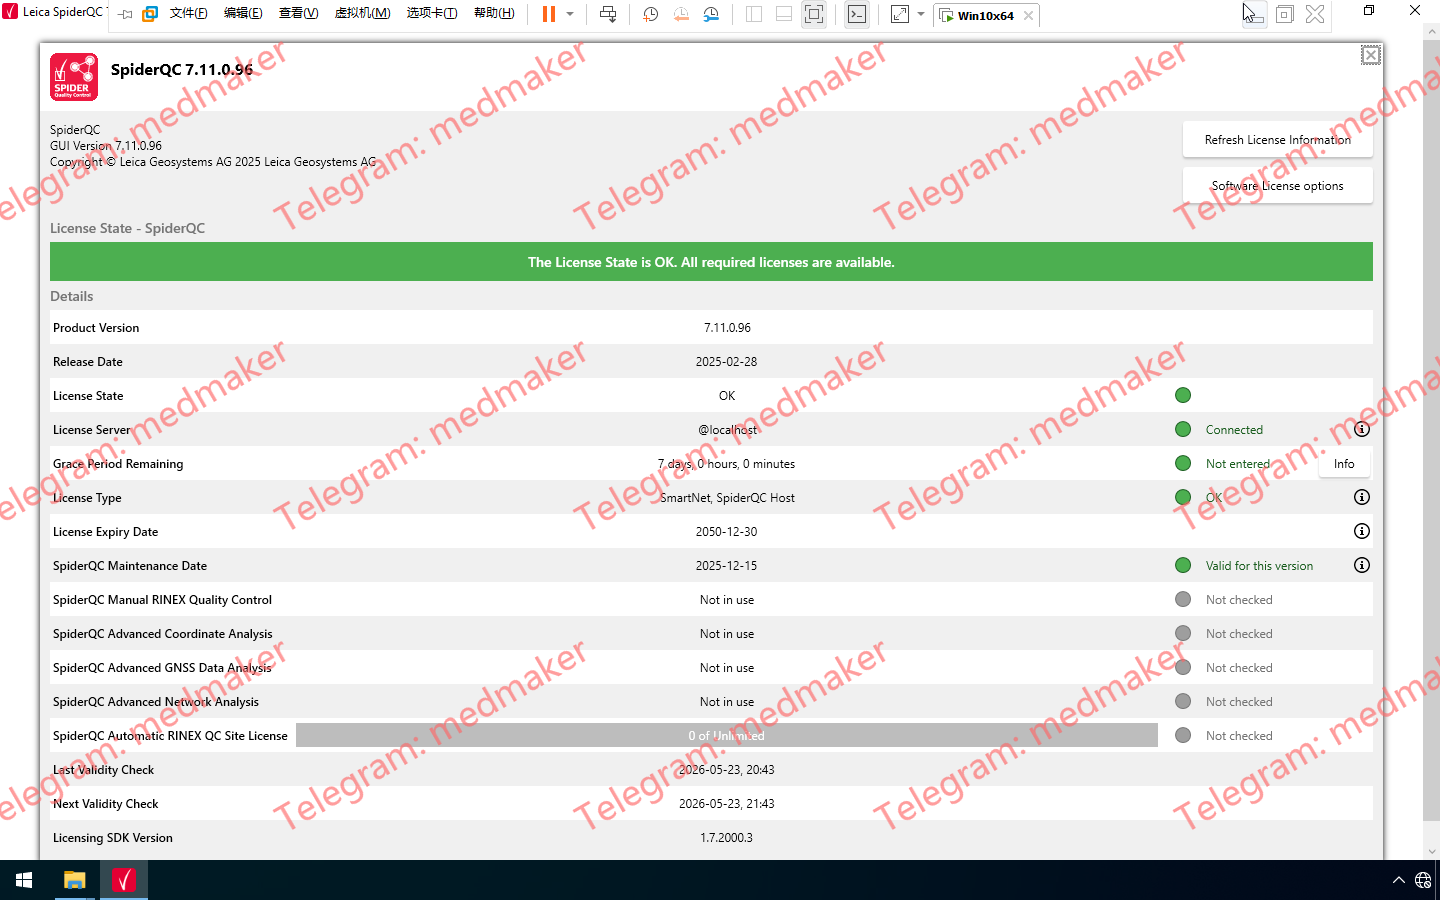Viewport: 1440px width, 900px height.
Task: Click the Leica SpiderQC taskbar icon
Action: [x=124, y=880]
